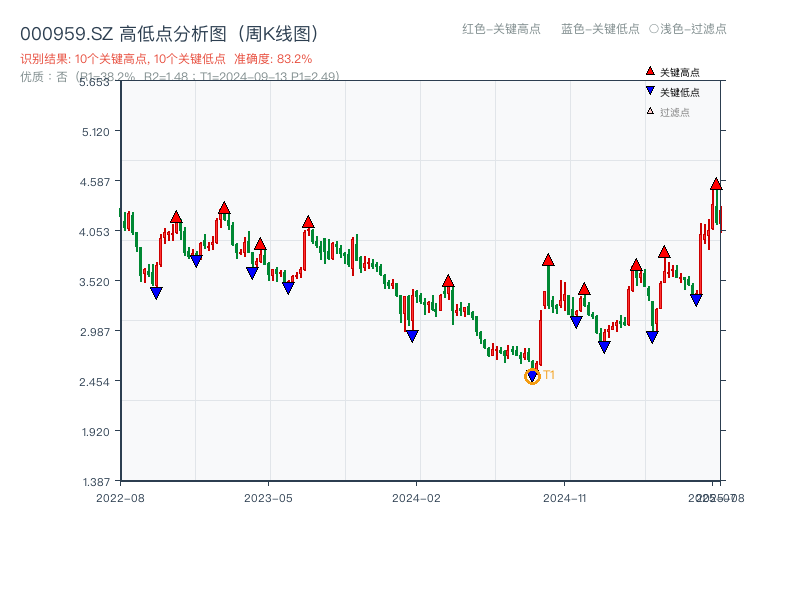Click the 关键低点 text in the legend box
Screen dimensions: 800x600
(x=680, y=92)
